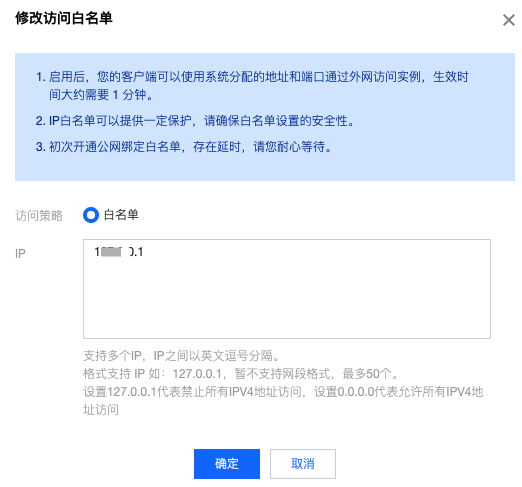Click the IP field label beside the text area
Viewport: 522px width, 487px height.
20,254
